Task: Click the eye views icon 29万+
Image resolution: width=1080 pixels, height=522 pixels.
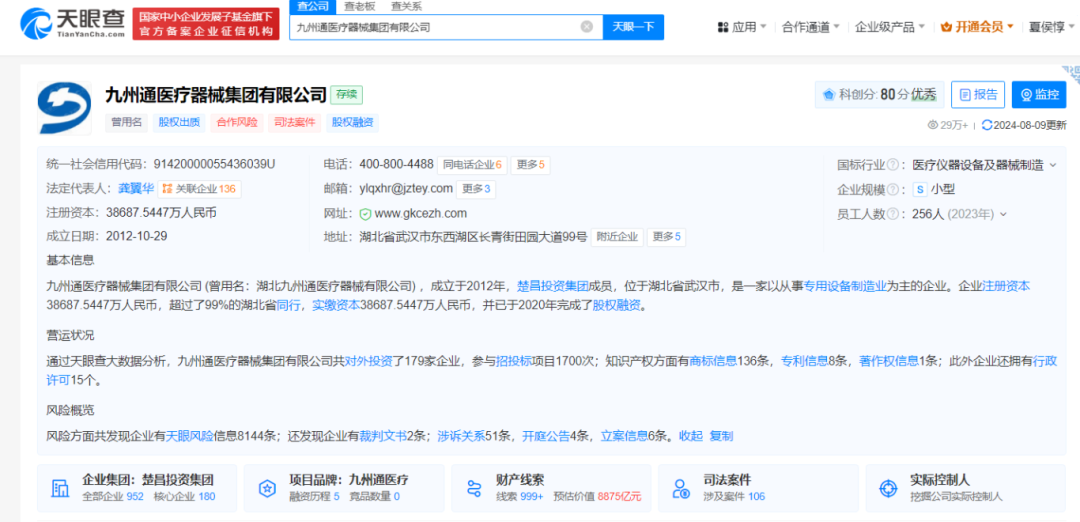Action: [x=933, y=125]
